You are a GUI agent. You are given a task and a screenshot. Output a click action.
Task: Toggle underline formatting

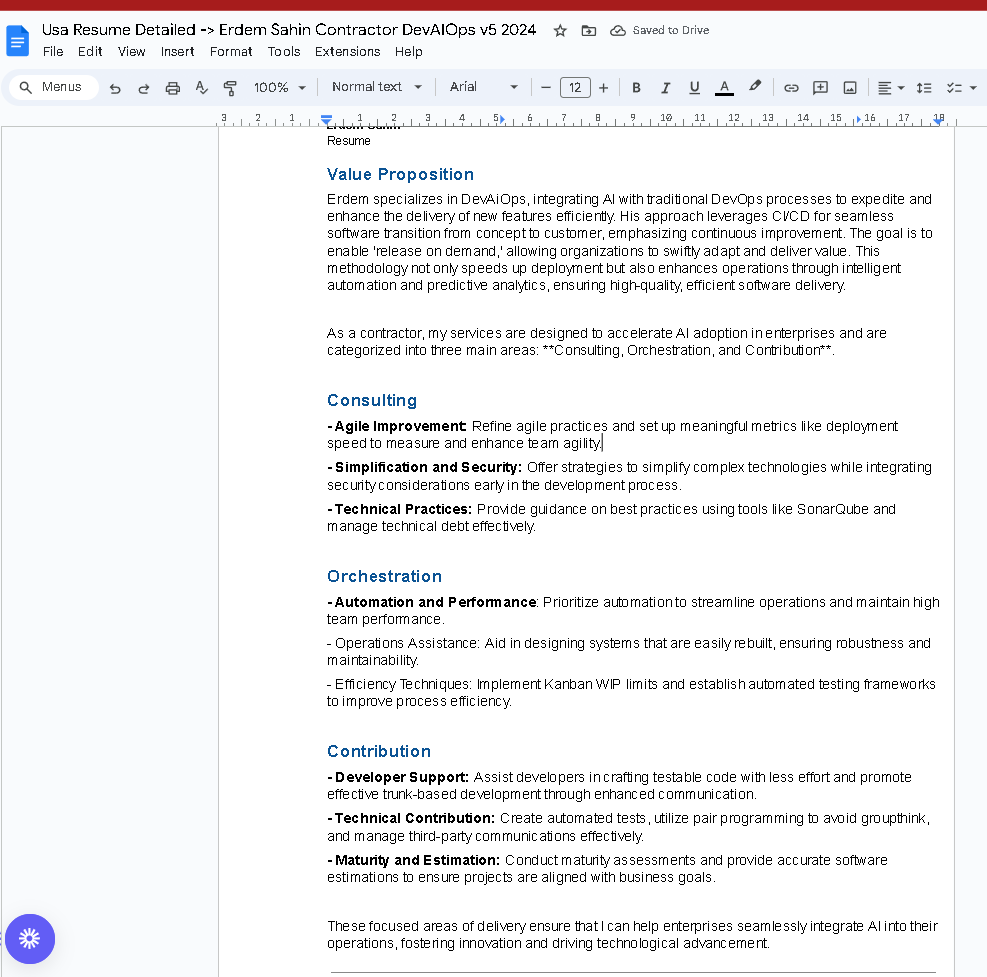694,88
